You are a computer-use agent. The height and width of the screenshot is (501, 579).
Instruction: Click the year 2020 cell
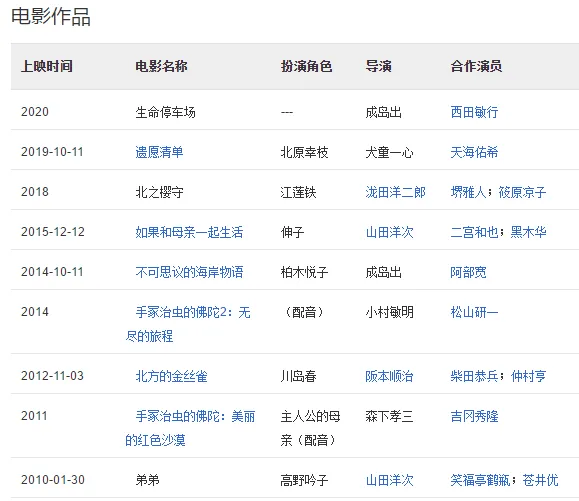(x=35, y=112)
